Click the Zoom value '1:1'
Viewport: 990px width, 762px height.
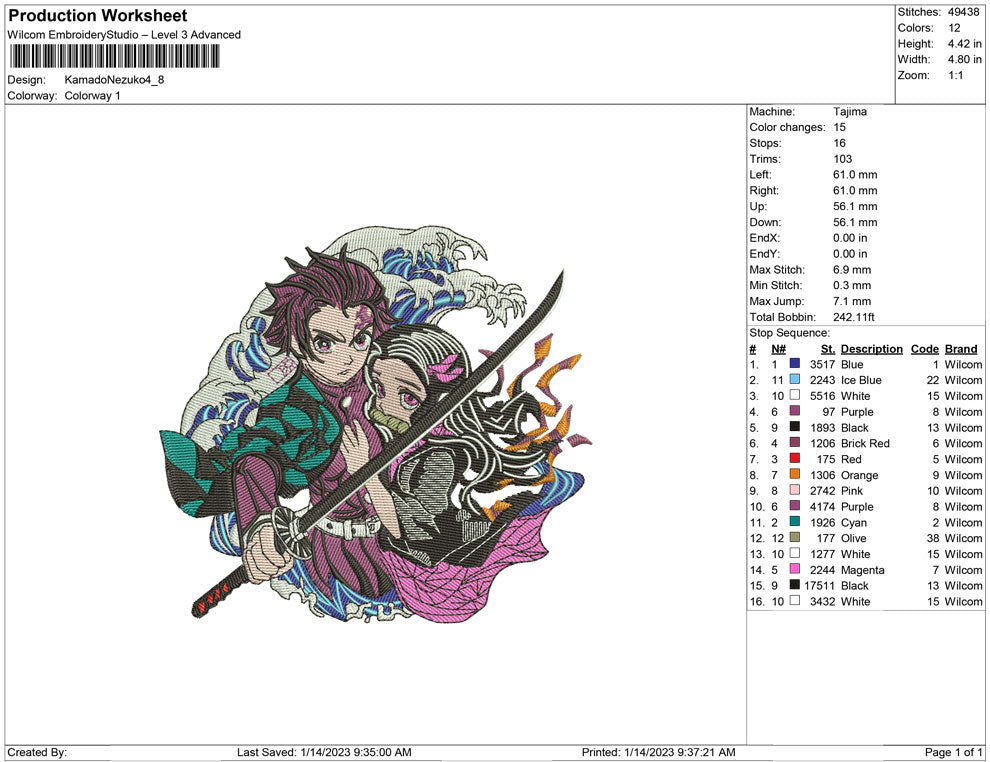(x=955, y=75)
